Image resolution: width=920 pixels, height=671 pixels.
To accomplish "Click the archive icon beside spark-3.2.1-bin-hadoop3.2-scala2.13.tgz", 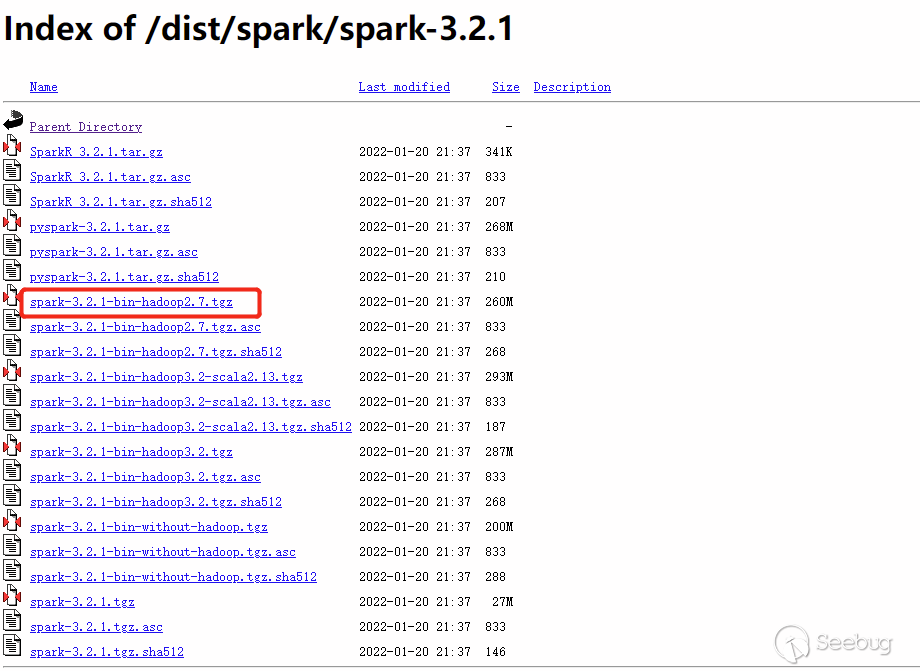I will [12, 371].
